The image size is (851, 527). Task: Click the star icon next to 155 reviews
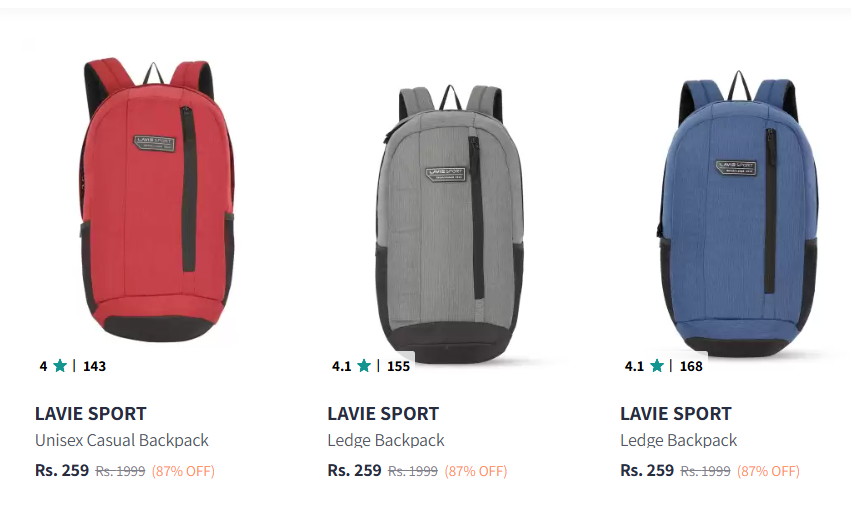pyautogui.click(x=364, y=366)
